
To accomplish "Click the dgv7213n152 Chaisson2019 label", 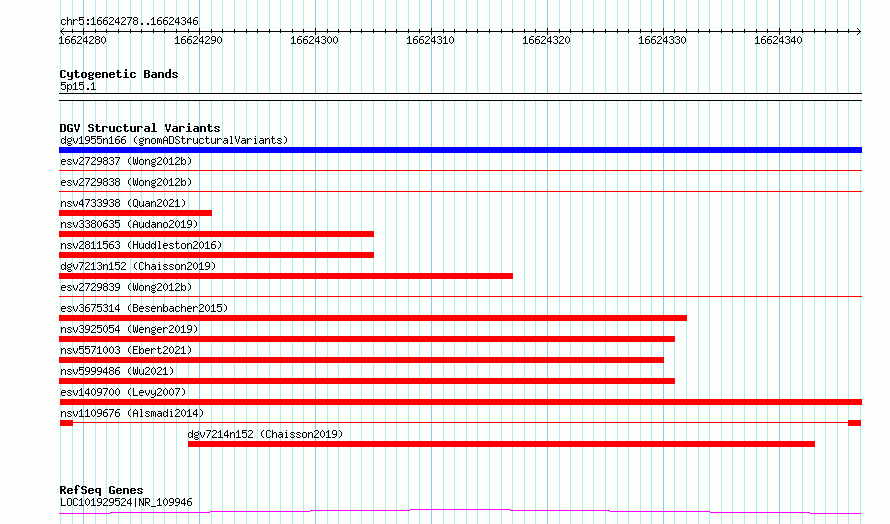I will click(x=138, y=266).
